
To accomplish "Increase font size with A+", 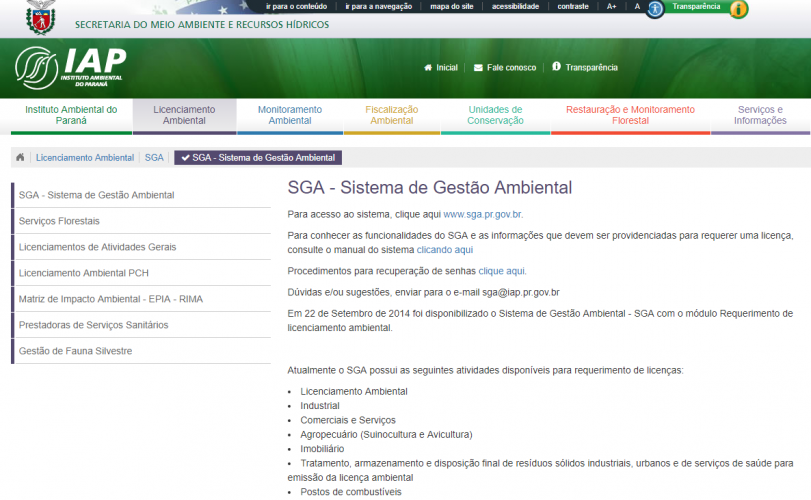I will click(x=611, y=6).
